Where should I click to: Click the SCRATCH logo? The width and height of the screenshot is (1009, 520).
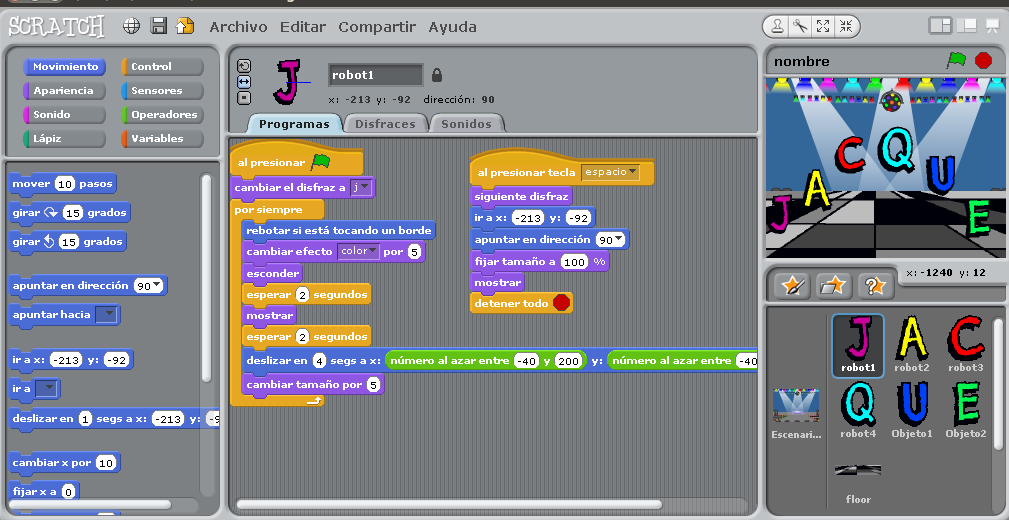[57, 26]
